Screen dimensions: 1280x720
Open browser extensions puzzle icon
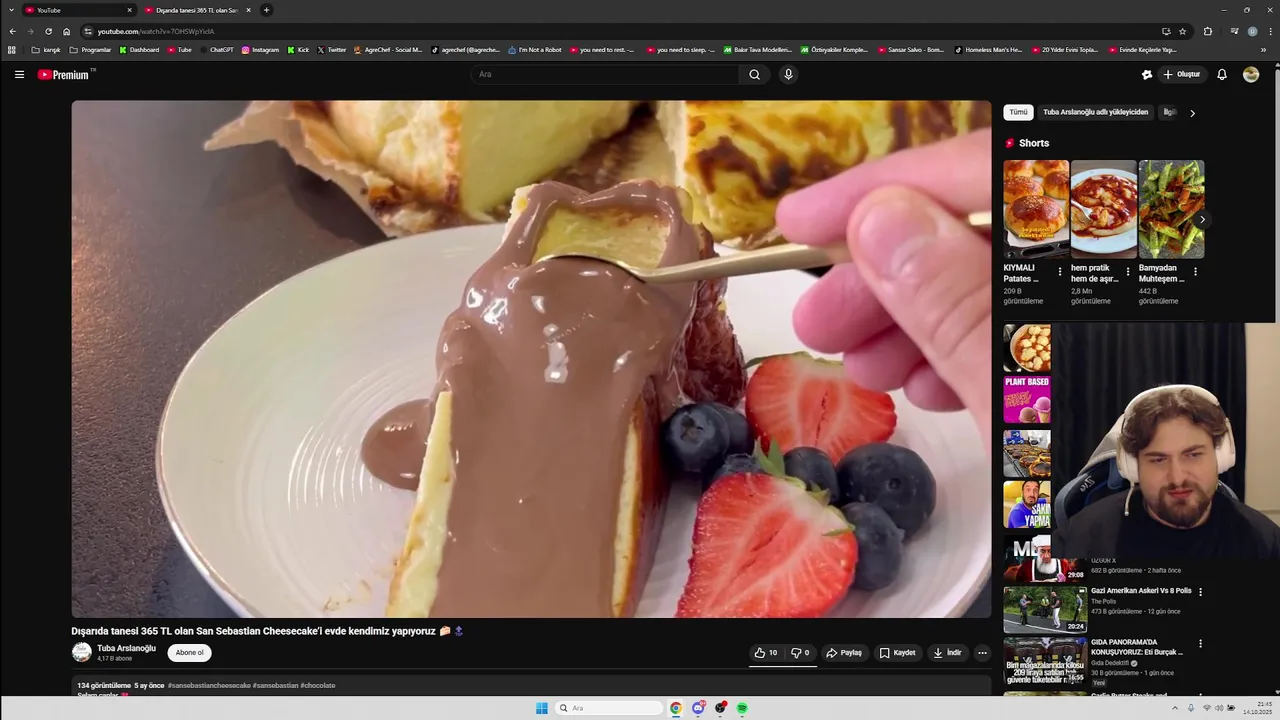click(x=1207, y=31)
